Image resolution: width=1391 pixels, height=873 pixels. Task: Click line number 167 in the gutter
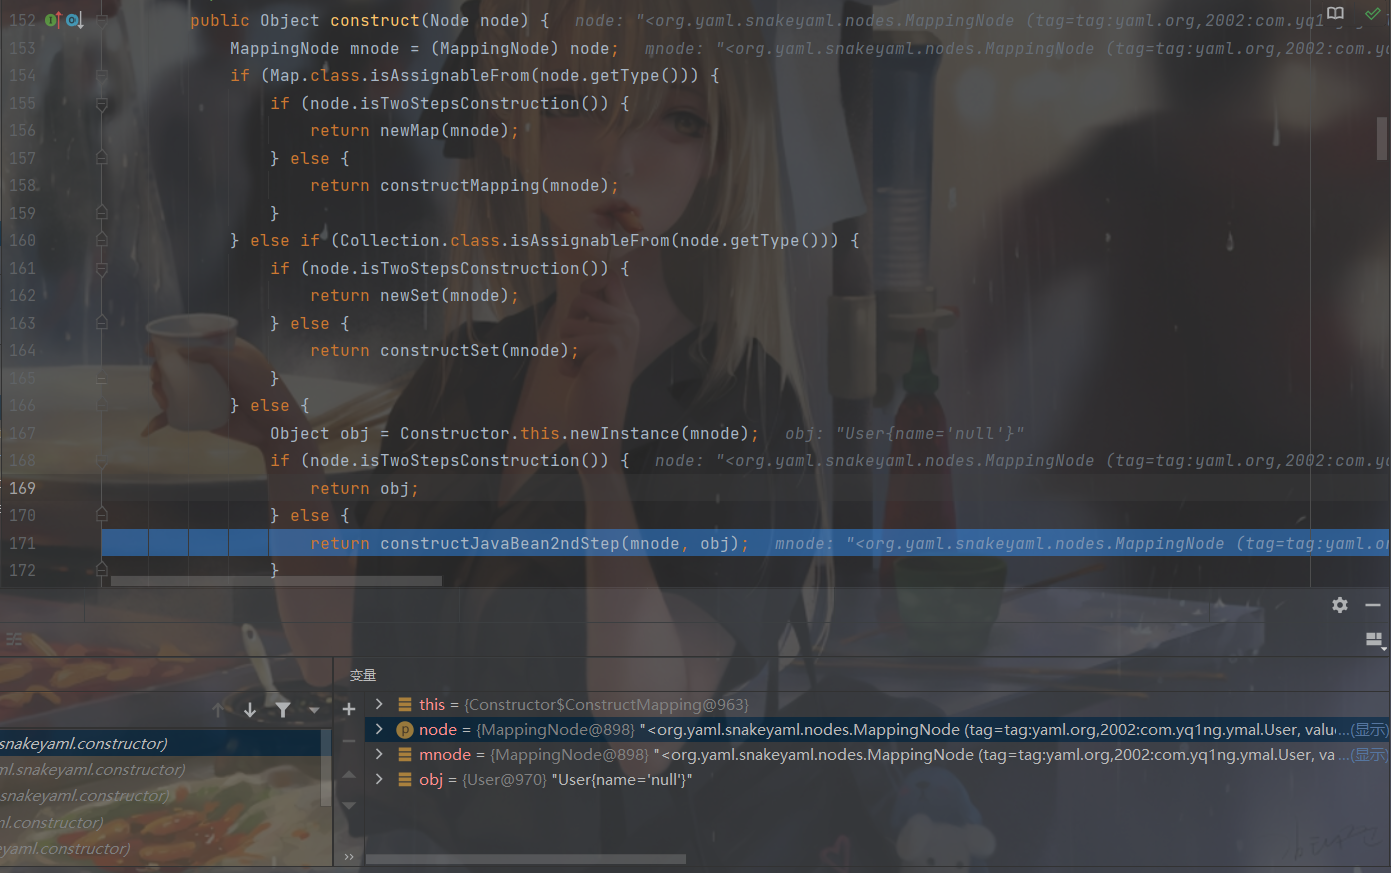22,433
